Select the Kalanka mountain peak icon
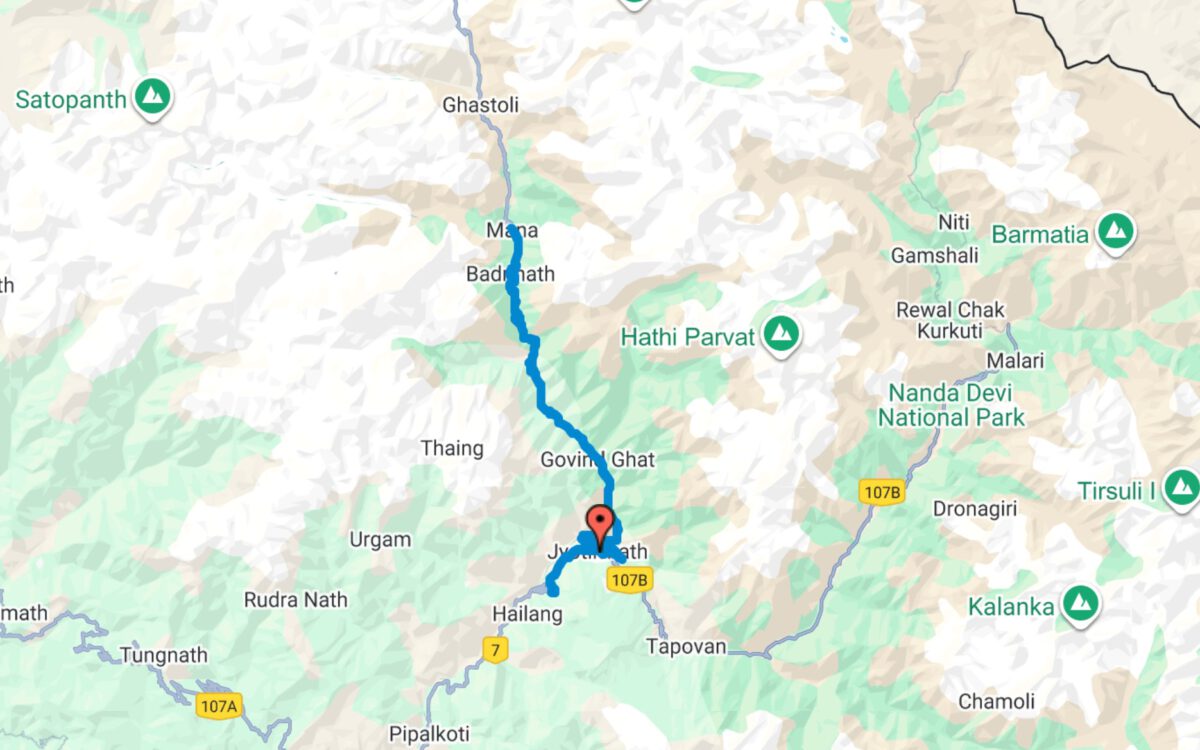This screenshot has height=750, width=1200. click(x=1080, y=606)
